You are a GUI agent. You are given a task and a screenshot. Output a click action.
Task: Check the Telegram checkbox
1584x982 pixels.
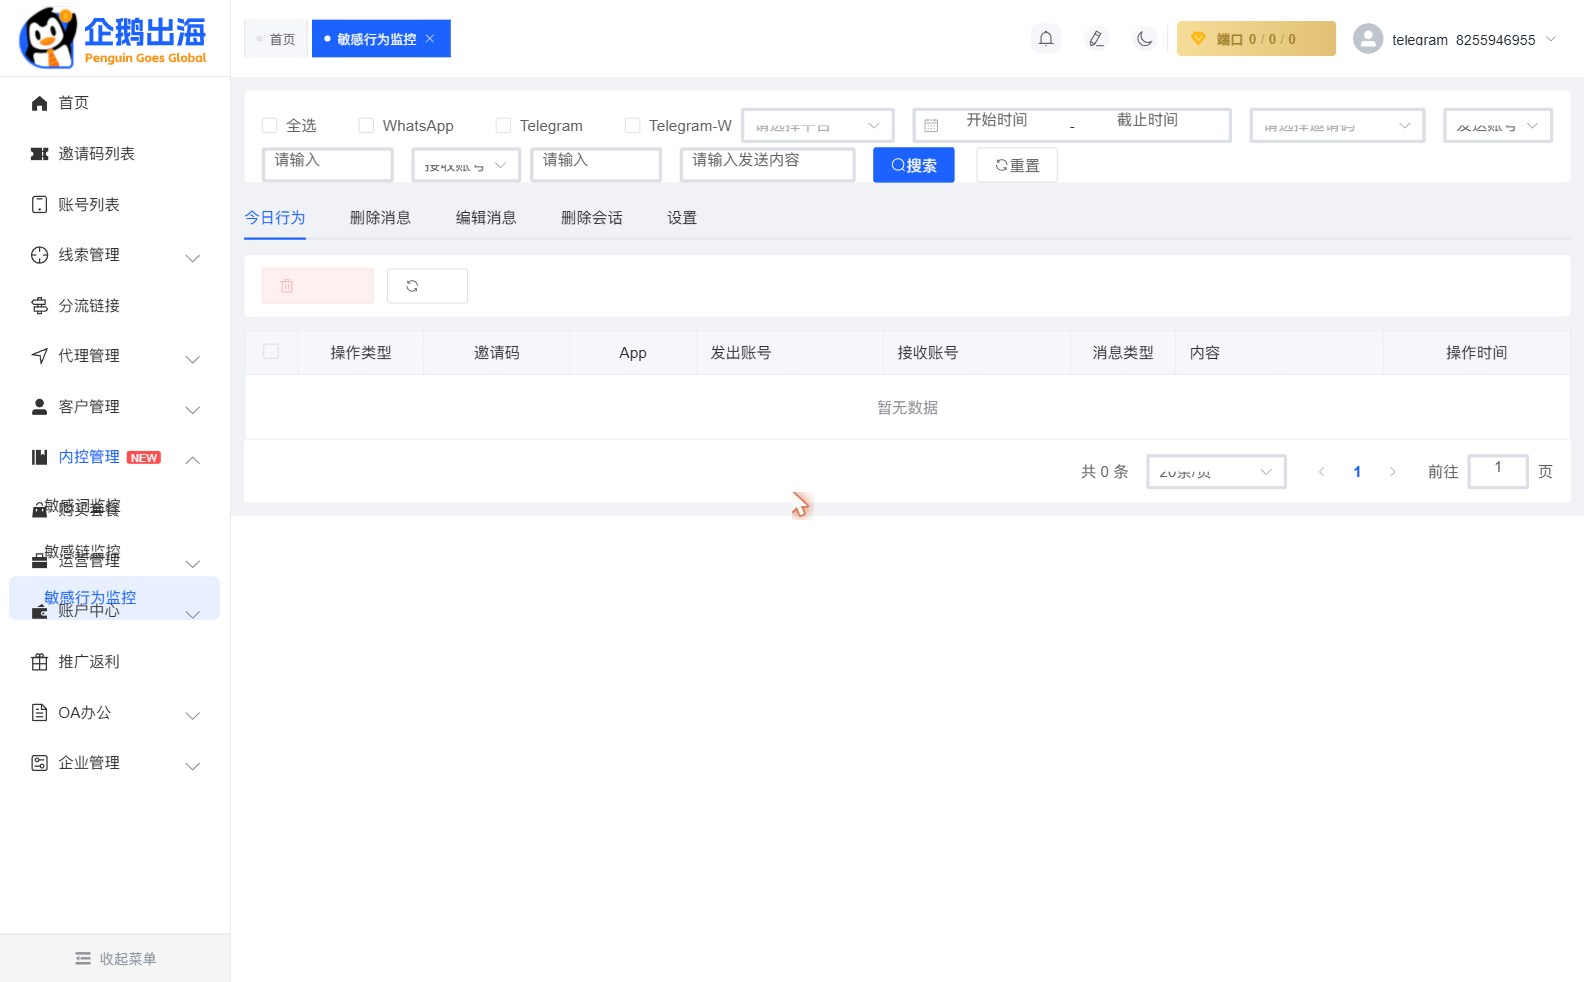(x=503, y=125)
